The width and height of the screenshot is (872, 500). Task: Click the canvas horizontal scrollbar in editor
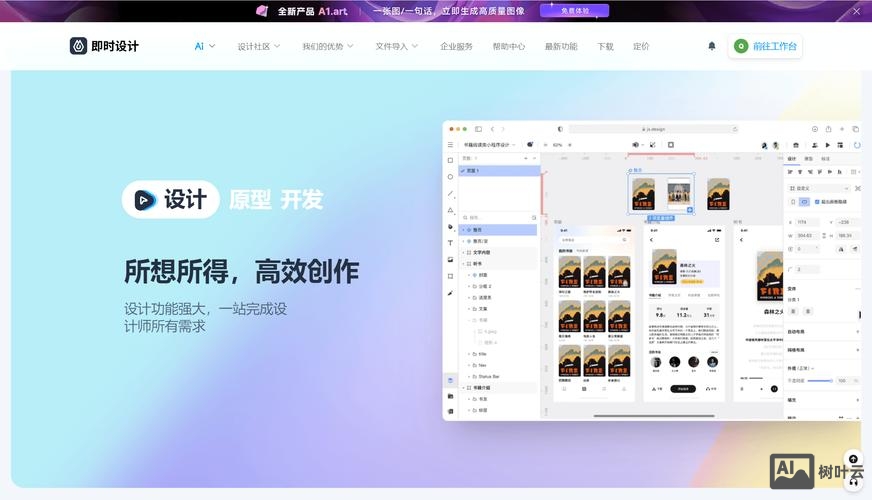point(654,415)
